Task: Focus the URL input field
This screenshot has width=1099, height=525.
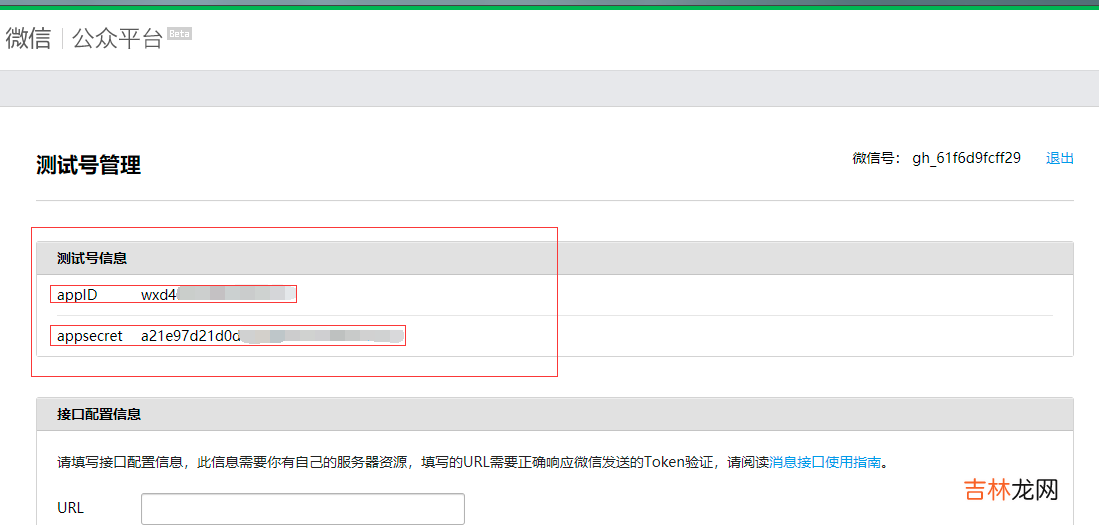Action: [x=302, y=508]
